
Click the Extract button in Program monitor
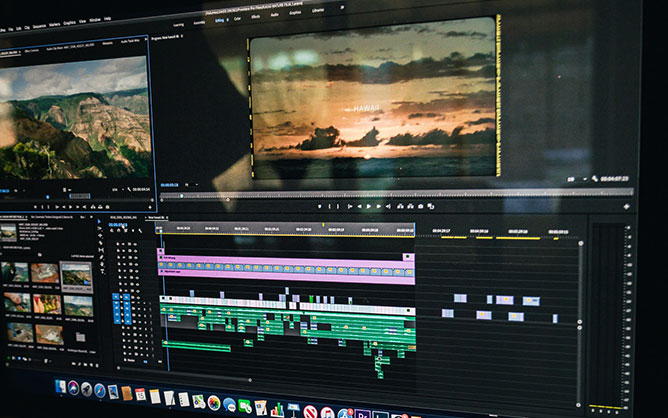point(410,206)
